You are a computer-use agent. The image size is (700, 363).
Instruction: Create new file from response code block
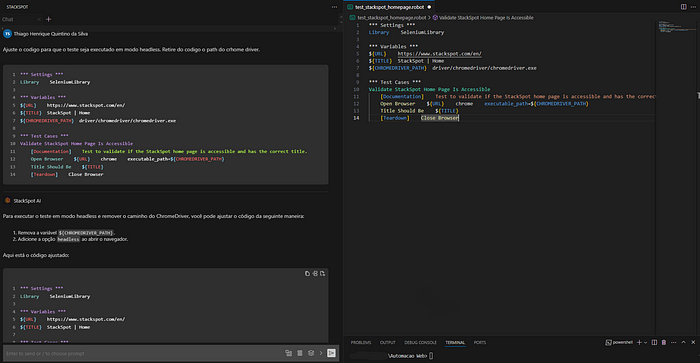(322, 273)
